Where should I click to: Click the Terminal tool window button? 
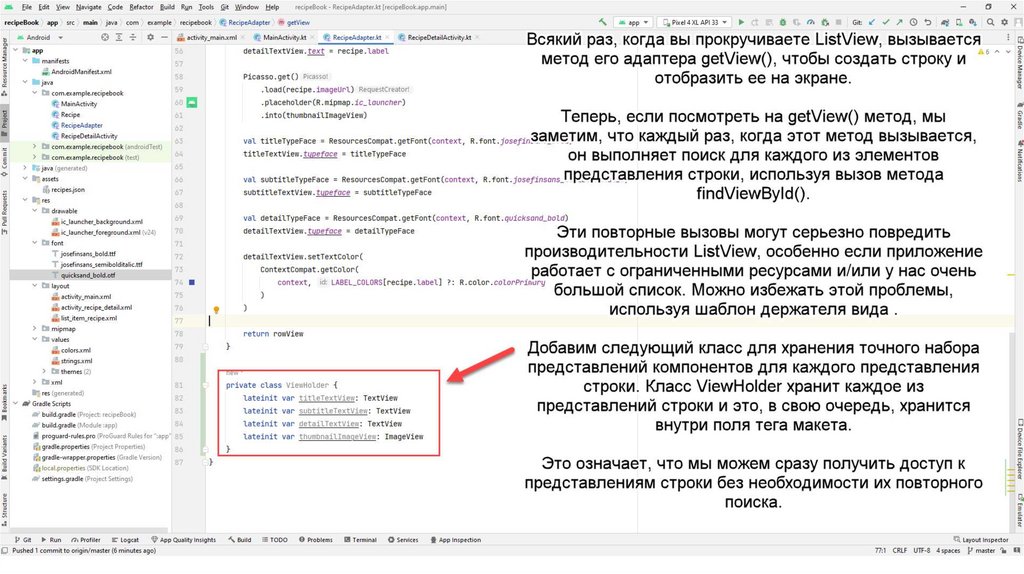pos(360,540)
